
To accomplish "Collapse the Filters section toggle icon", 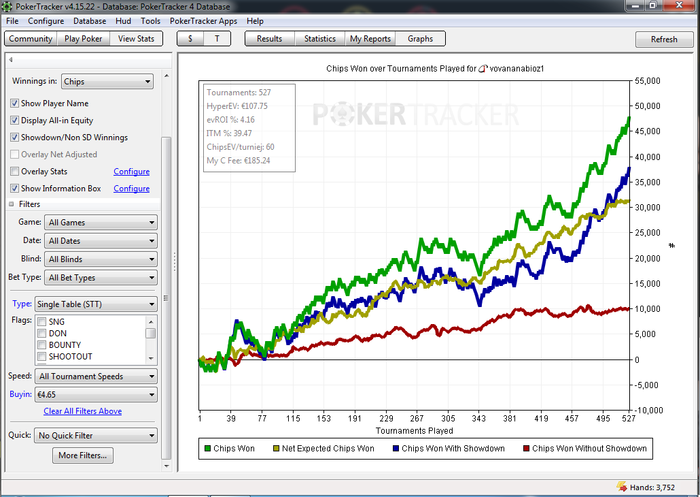I will [x=12, y=204].
